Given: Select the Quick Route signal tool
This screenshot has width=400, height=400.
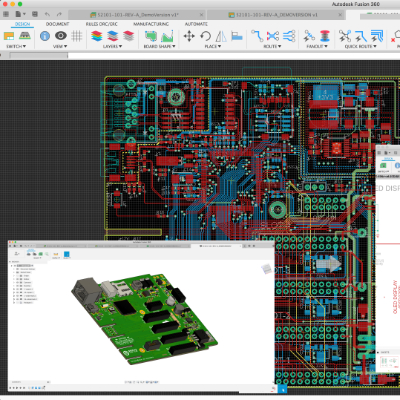Looking at the screenshot, I should pos(361,36).
